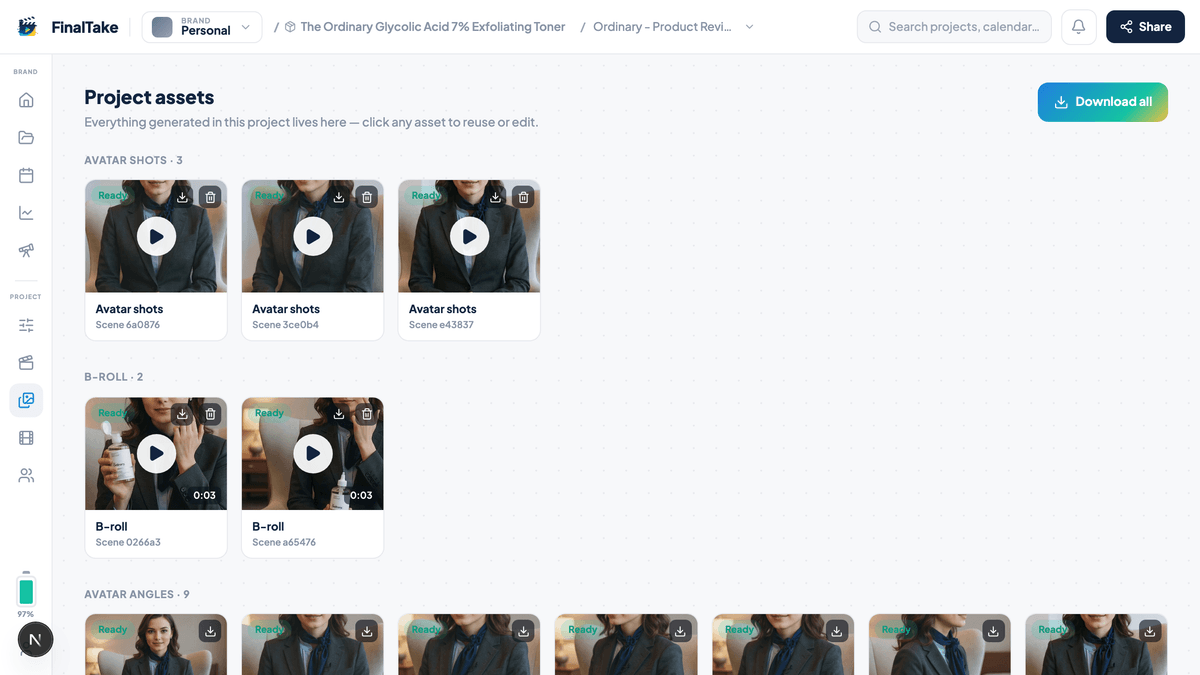Click the AVATAR SHOTS · 3 heading
1200x675 pixels.
click(x=133, y=160)
